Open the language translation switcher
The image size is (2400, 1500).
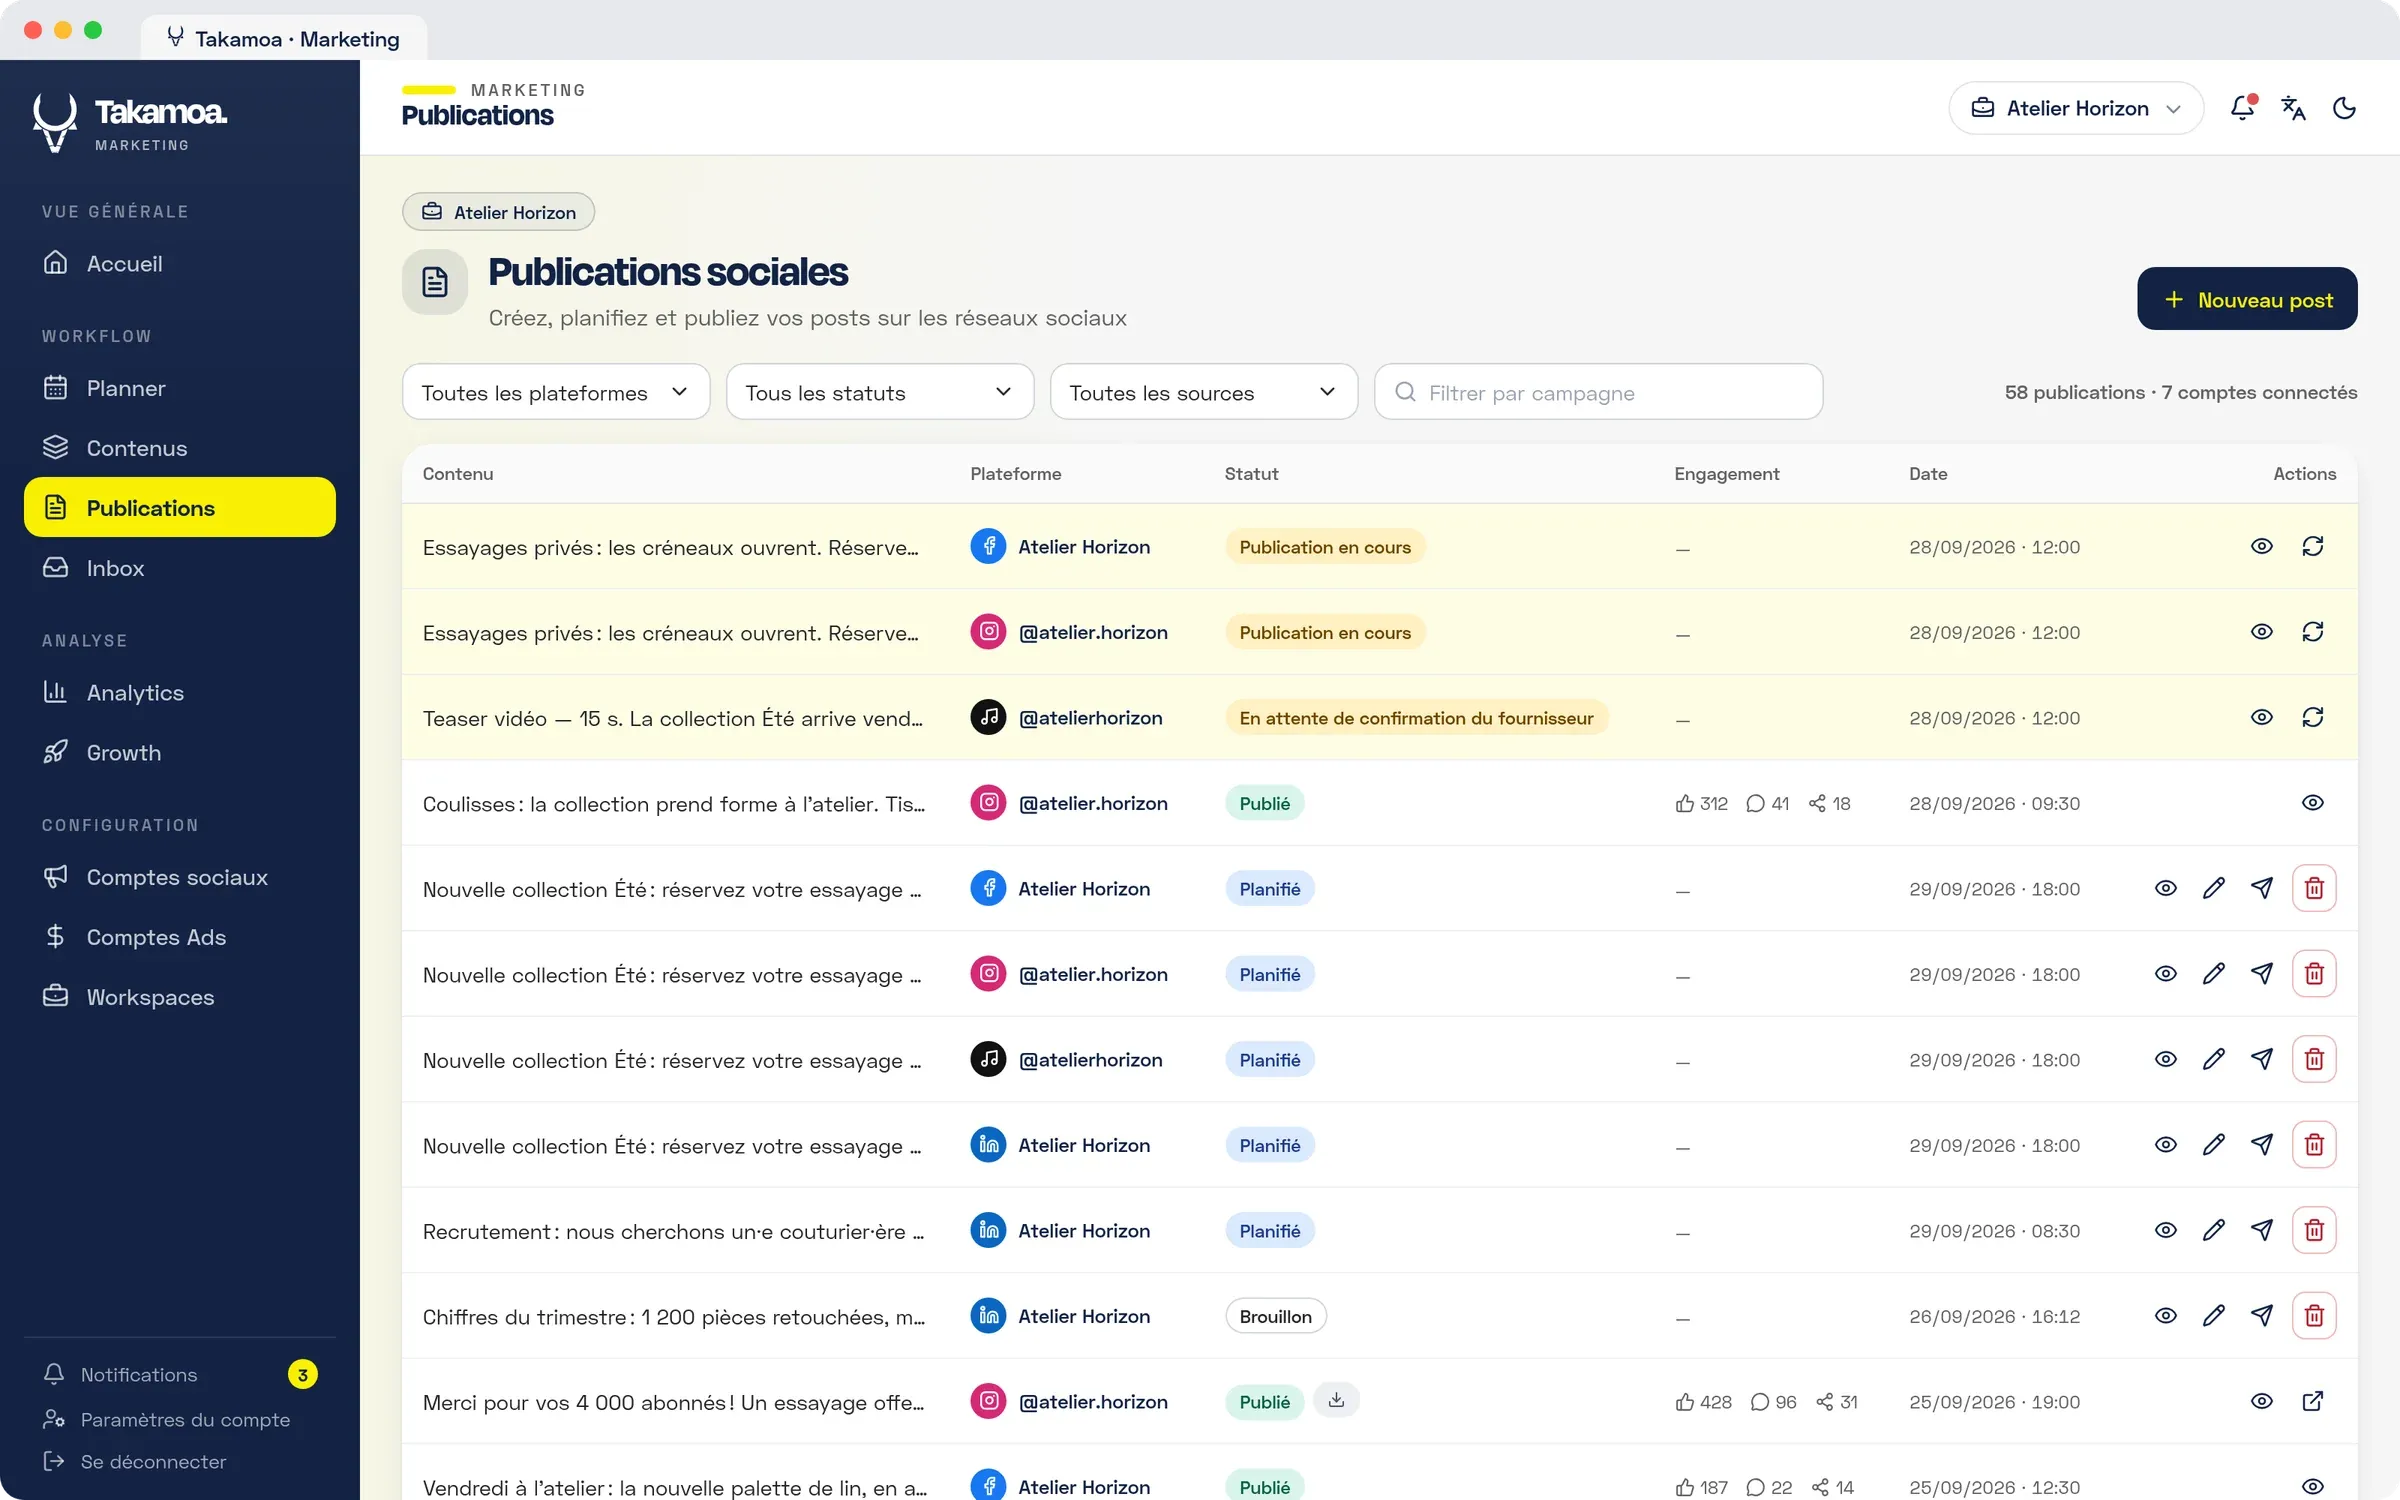click(2293, 108)
